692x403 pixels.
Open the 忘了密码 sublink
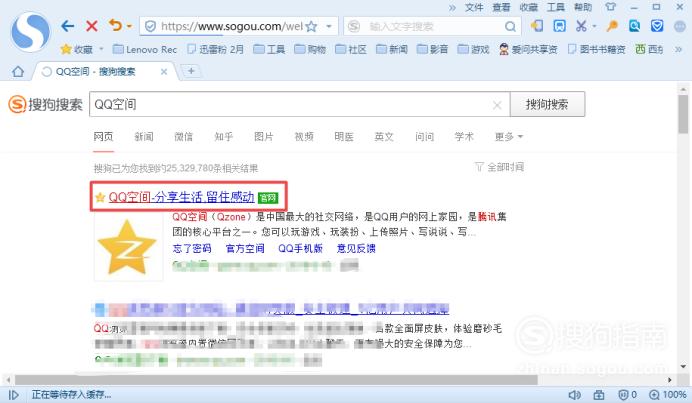(192, 249)
